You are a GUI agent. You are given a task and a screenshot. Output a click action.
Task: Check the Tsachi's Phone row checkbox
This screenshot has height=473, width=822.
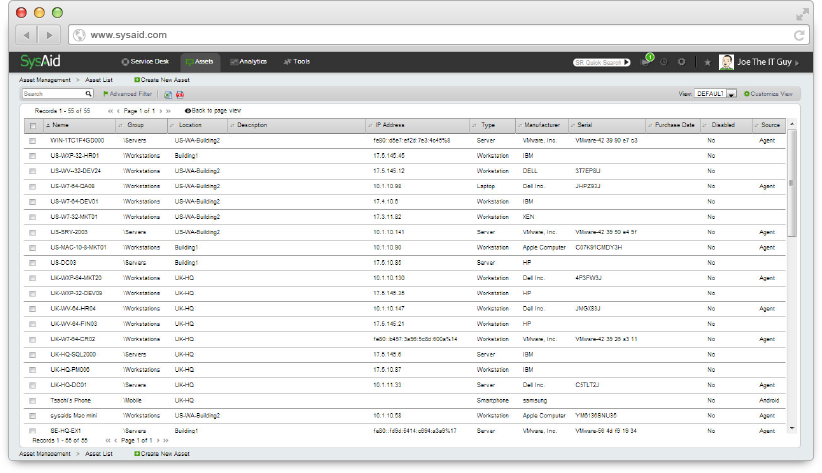pos(33,401)
